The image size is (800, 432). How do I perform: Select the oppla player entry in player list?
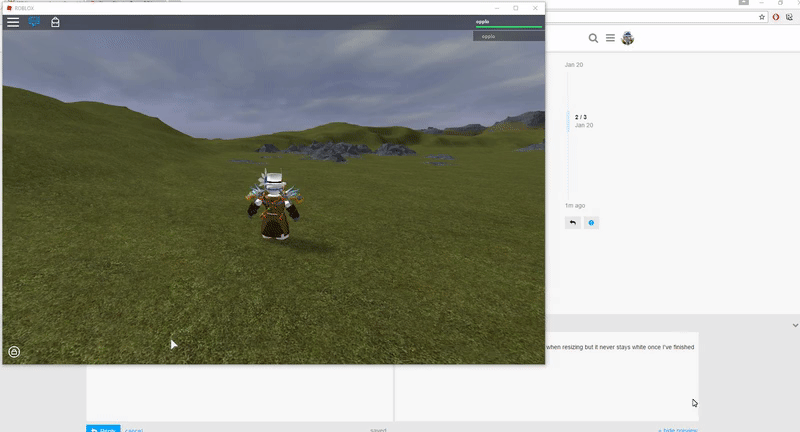[509, 36]
